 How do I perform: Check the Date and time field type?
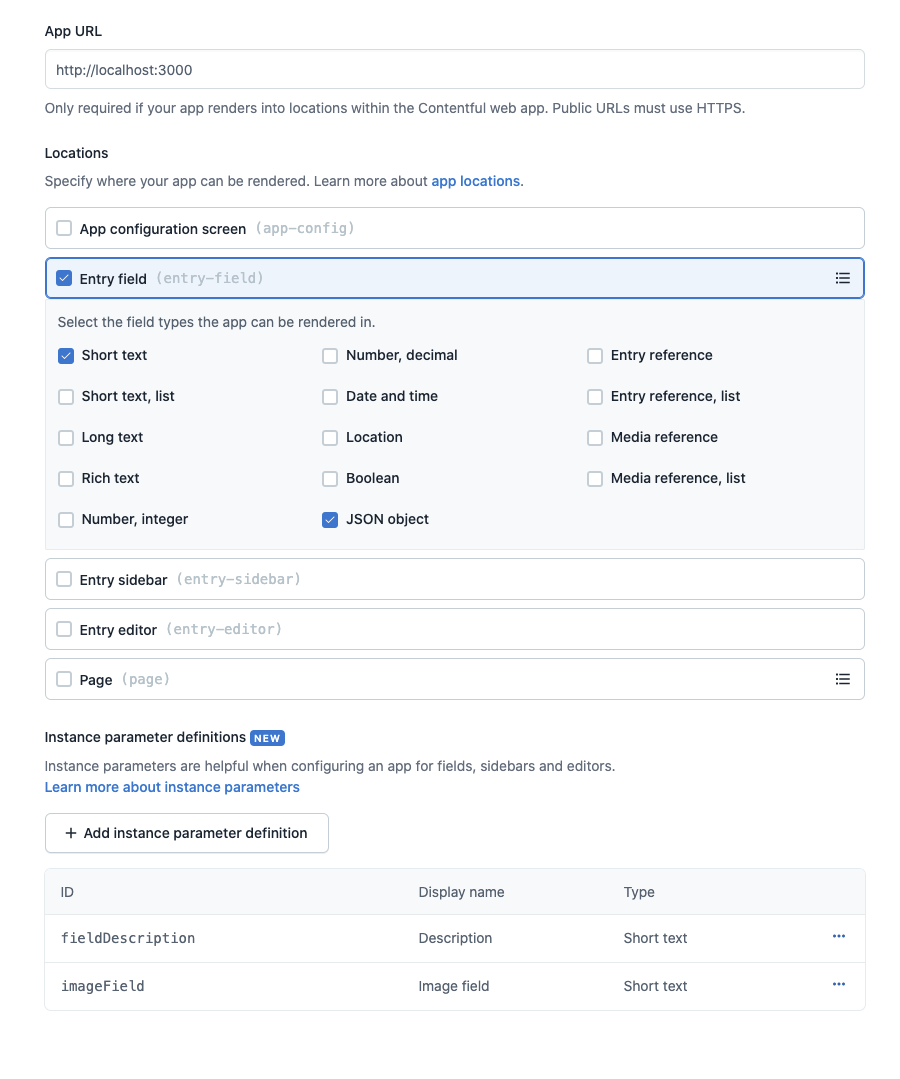(x=330, y=396)
